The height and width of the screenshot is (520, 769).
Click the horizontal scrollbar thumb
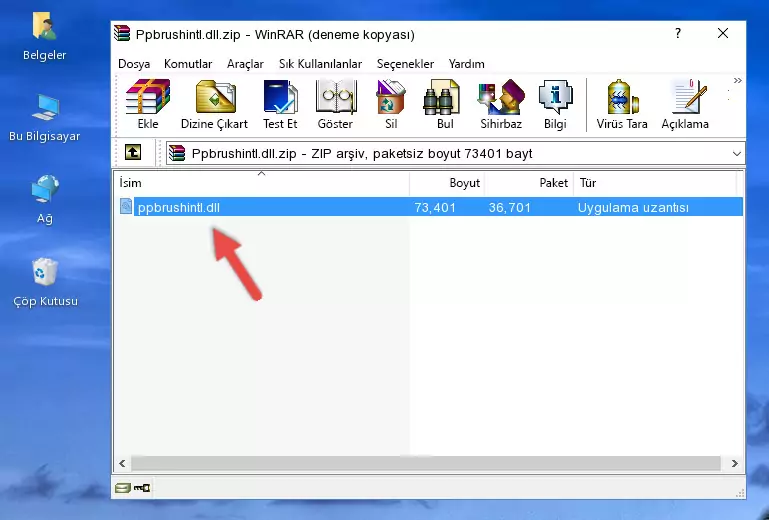click(426, 463)
